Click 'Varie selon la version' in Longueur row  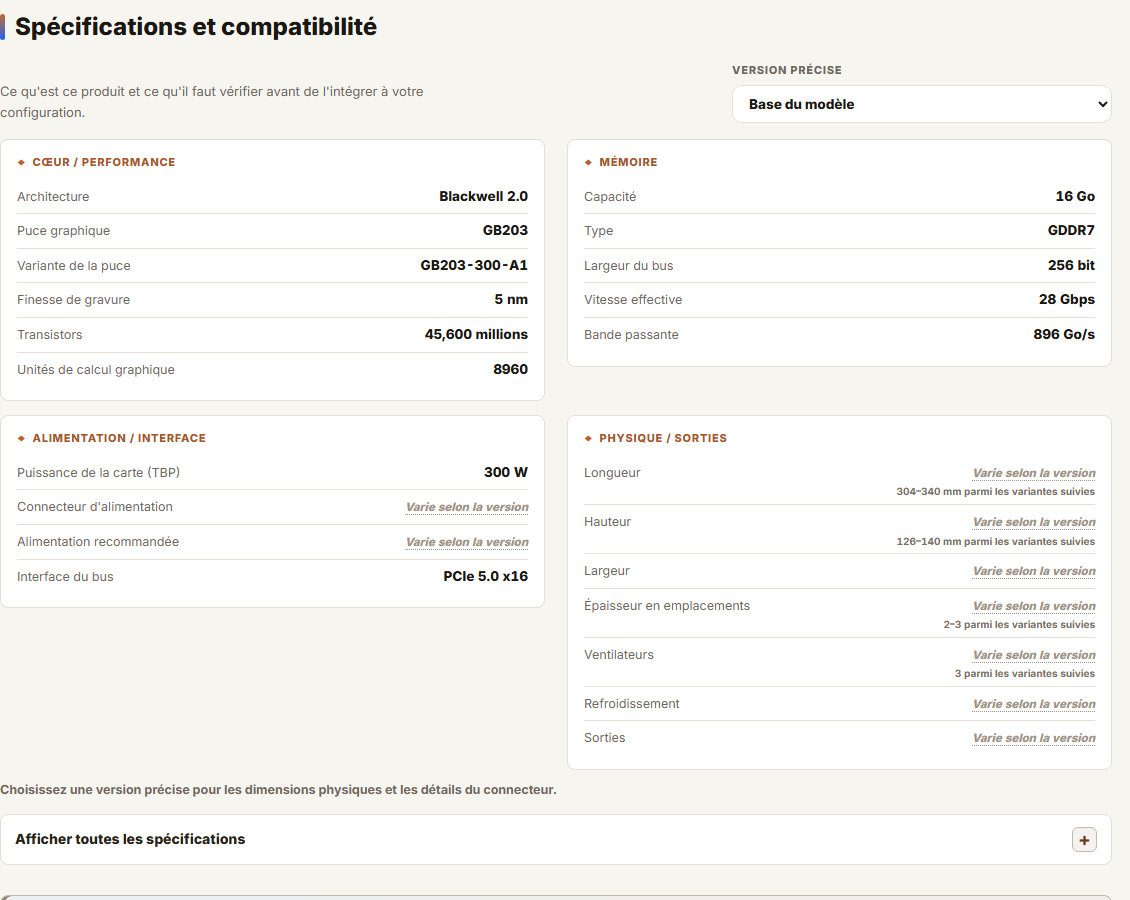pos(1034,473)
